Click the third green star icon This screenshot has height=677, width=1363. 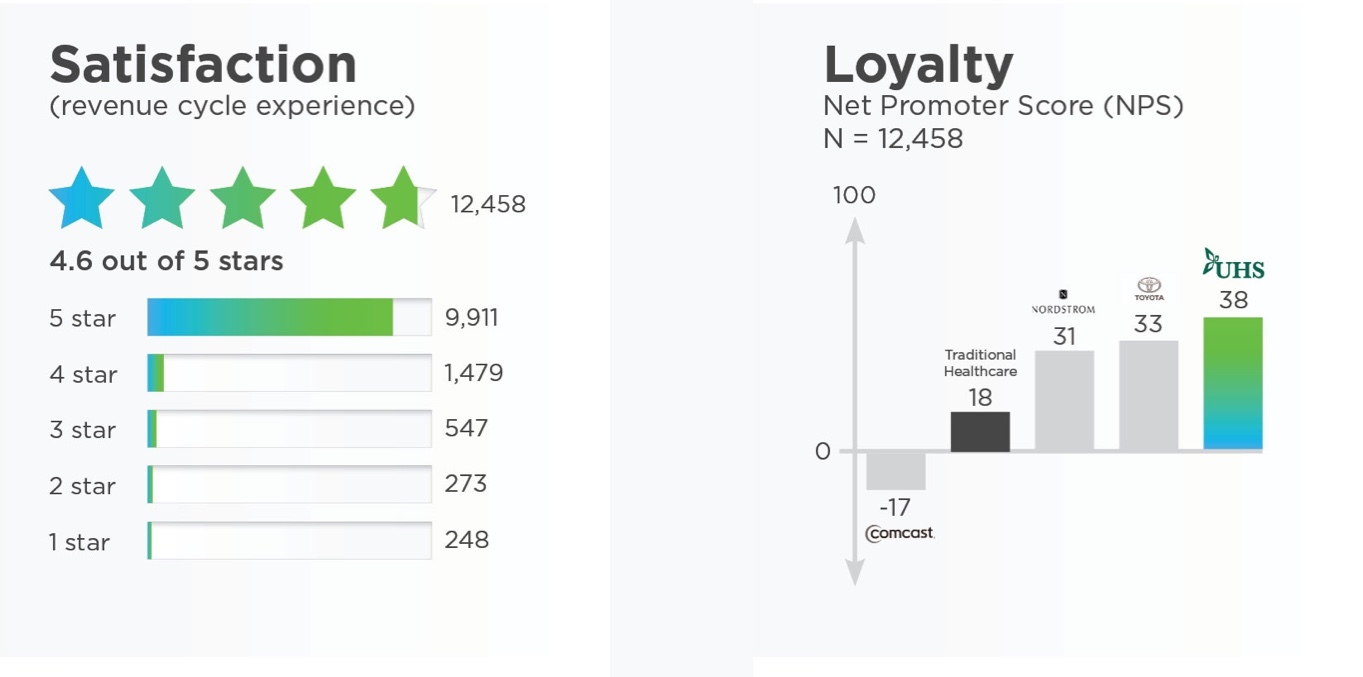click(x=242, y=199)
